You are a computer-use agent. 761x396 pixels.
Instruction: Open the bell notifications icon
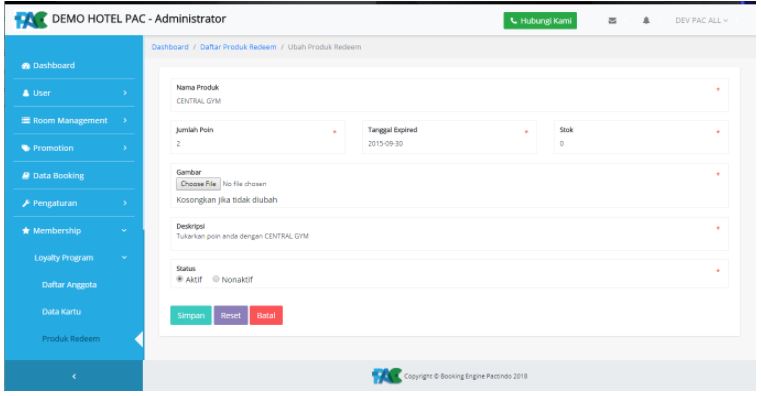tap(646, 20)
